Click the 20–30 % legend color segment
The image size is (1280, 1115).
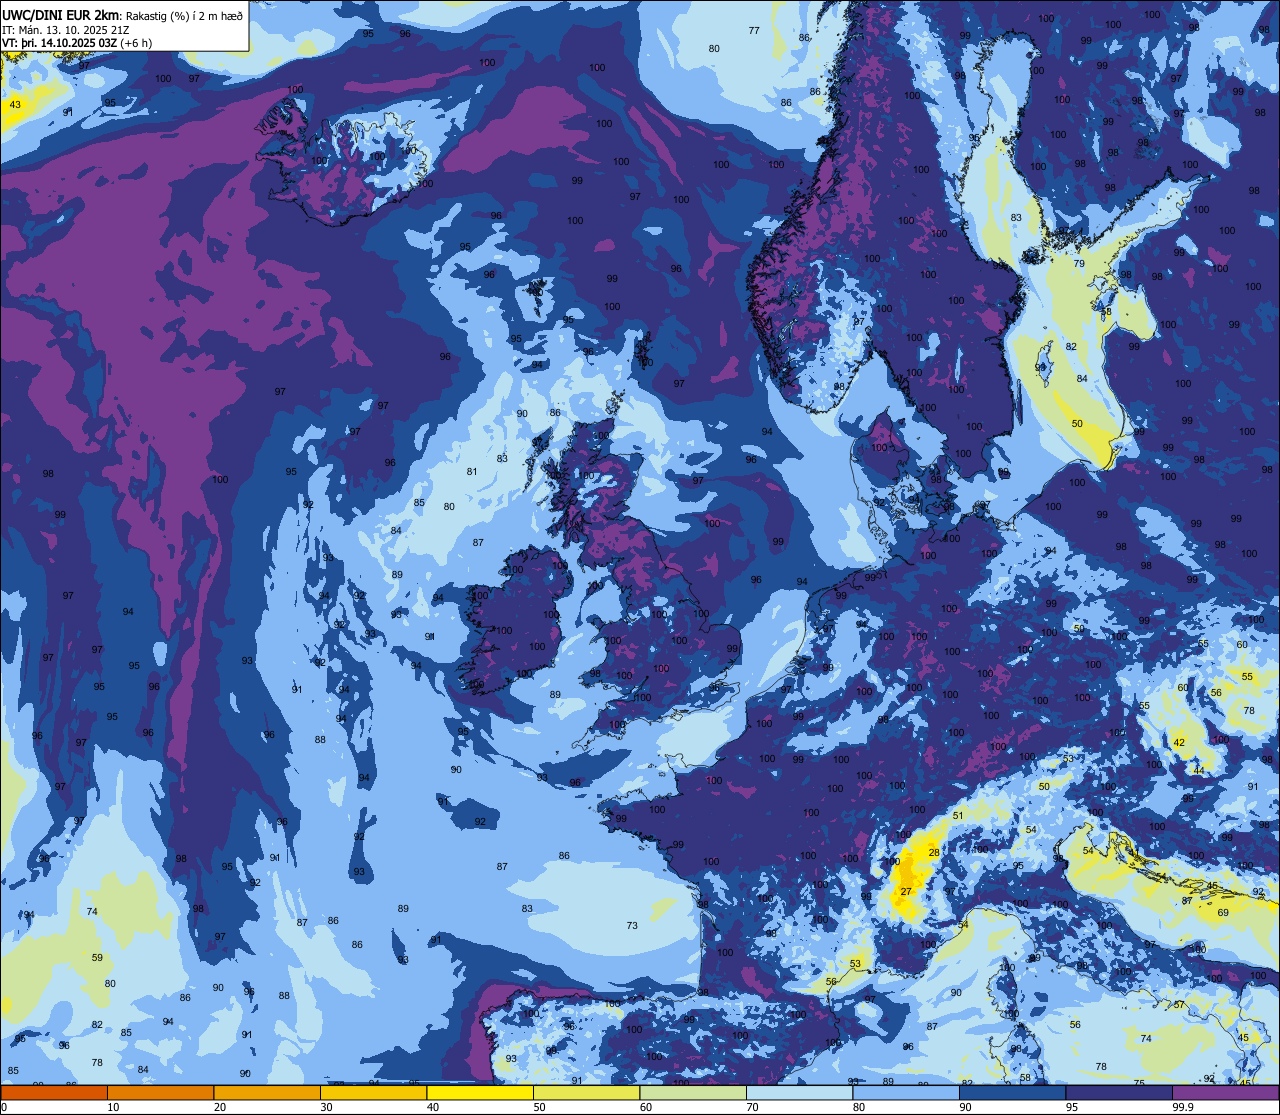267,1092
